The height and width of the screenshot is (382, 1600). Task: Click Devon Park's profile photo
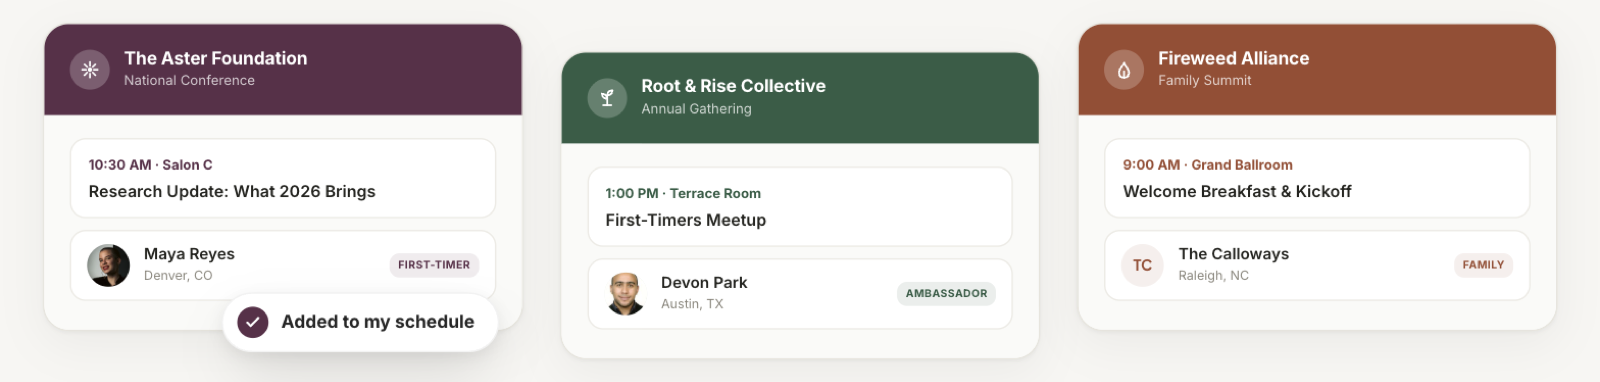point(626,294)
